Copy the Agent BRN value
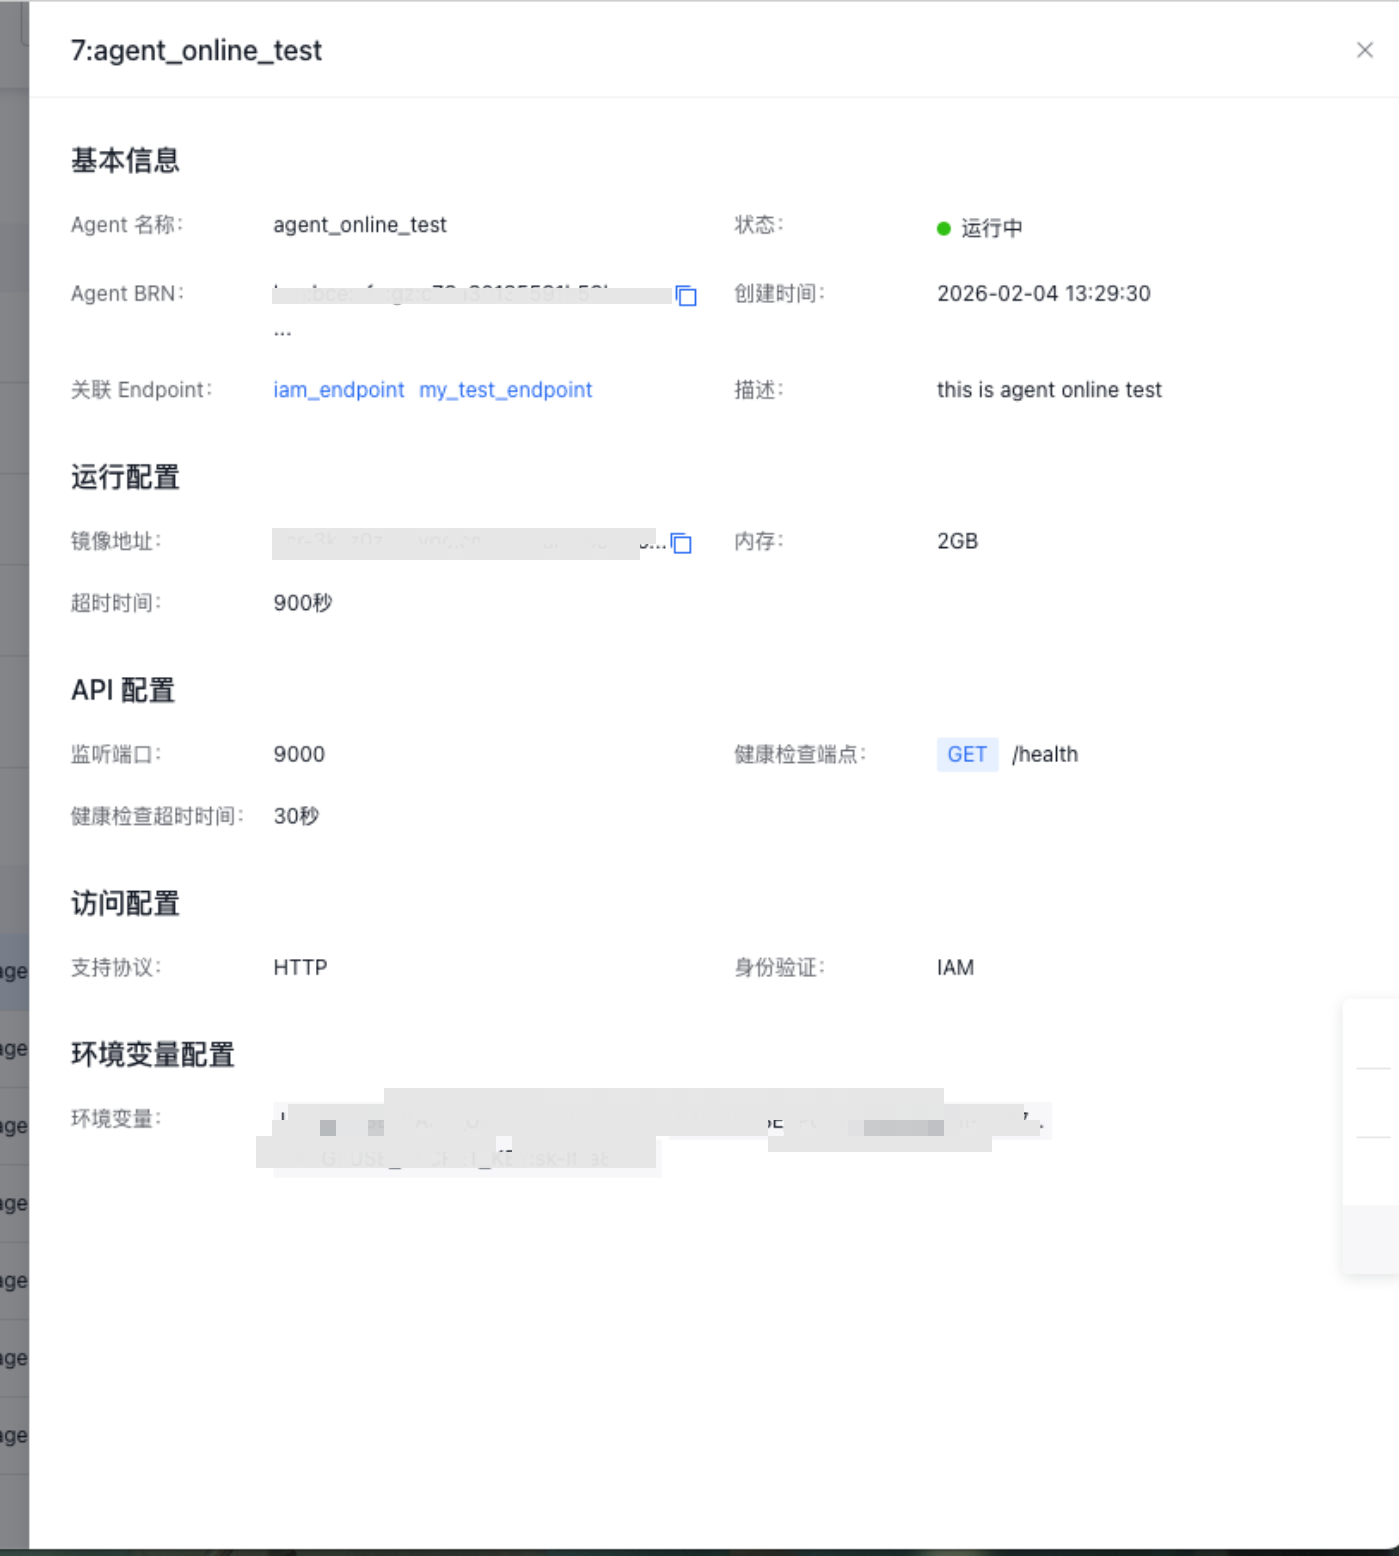The image size is (1399, 1556). 686,296
